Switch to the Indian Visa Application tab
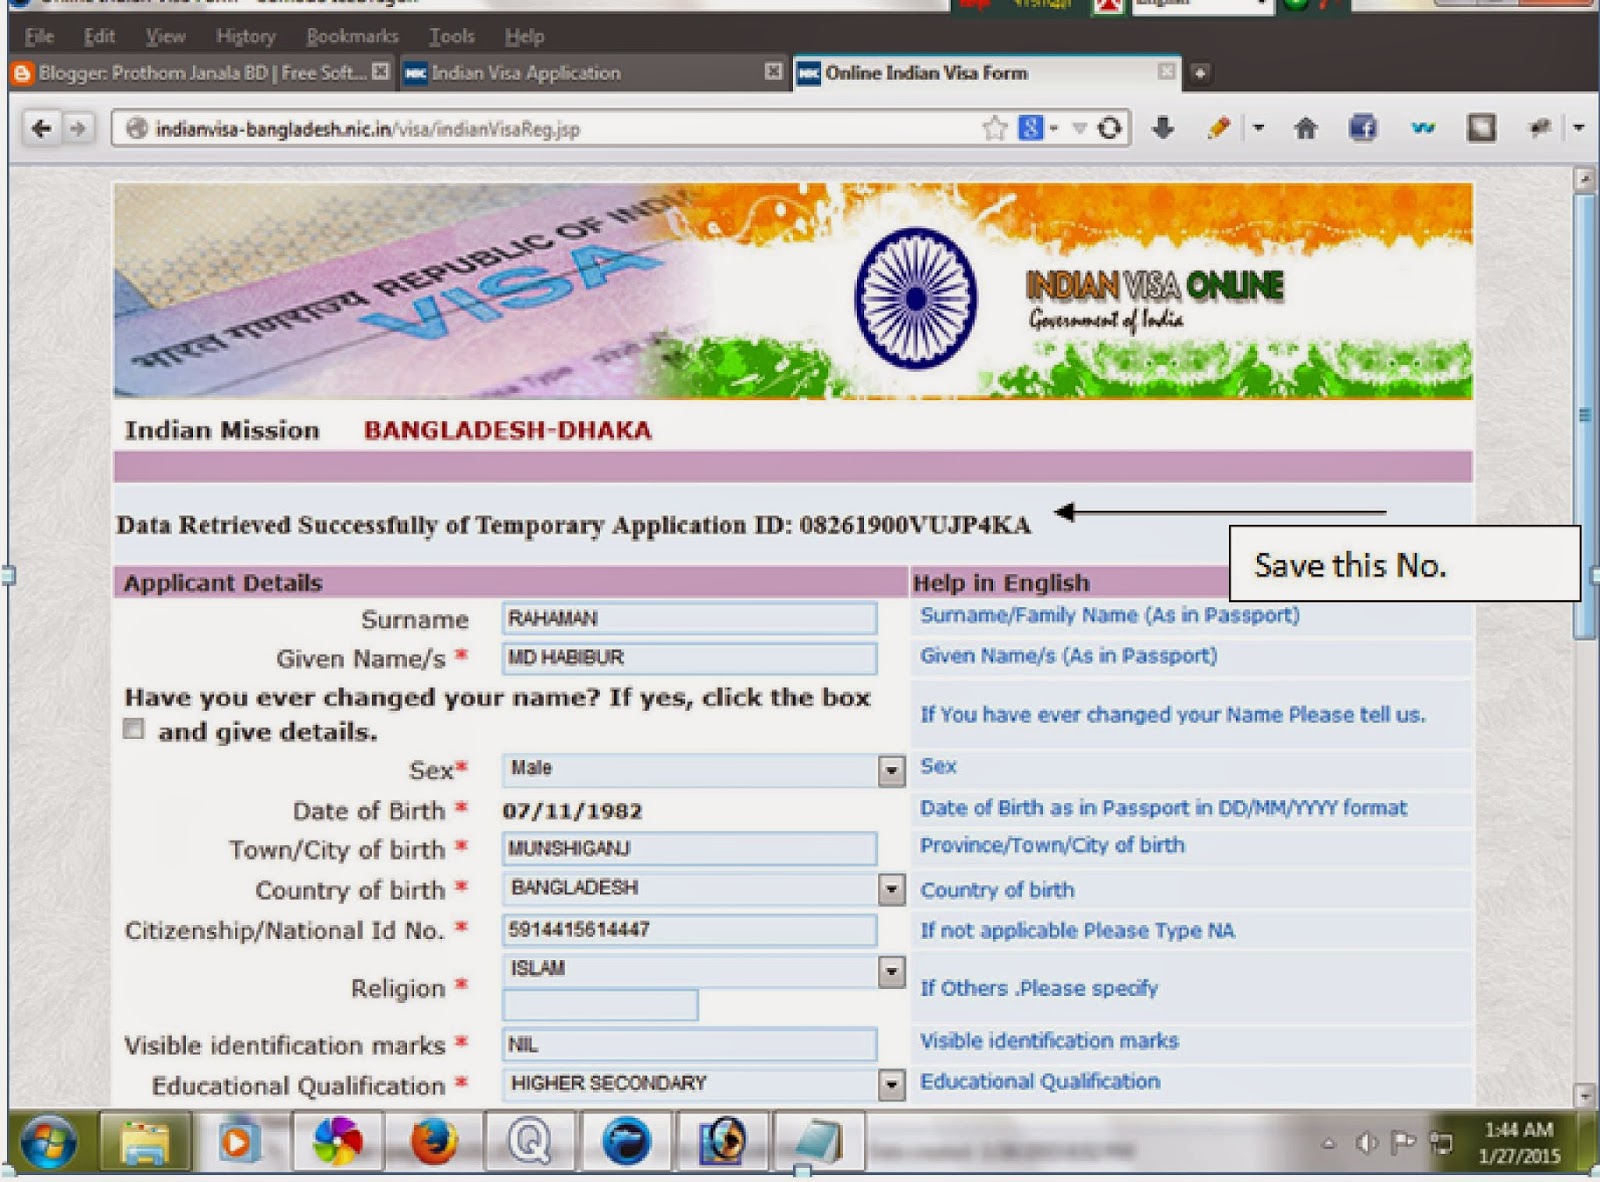Screen dimensions: 1600x1182 (x=593, y=73)
